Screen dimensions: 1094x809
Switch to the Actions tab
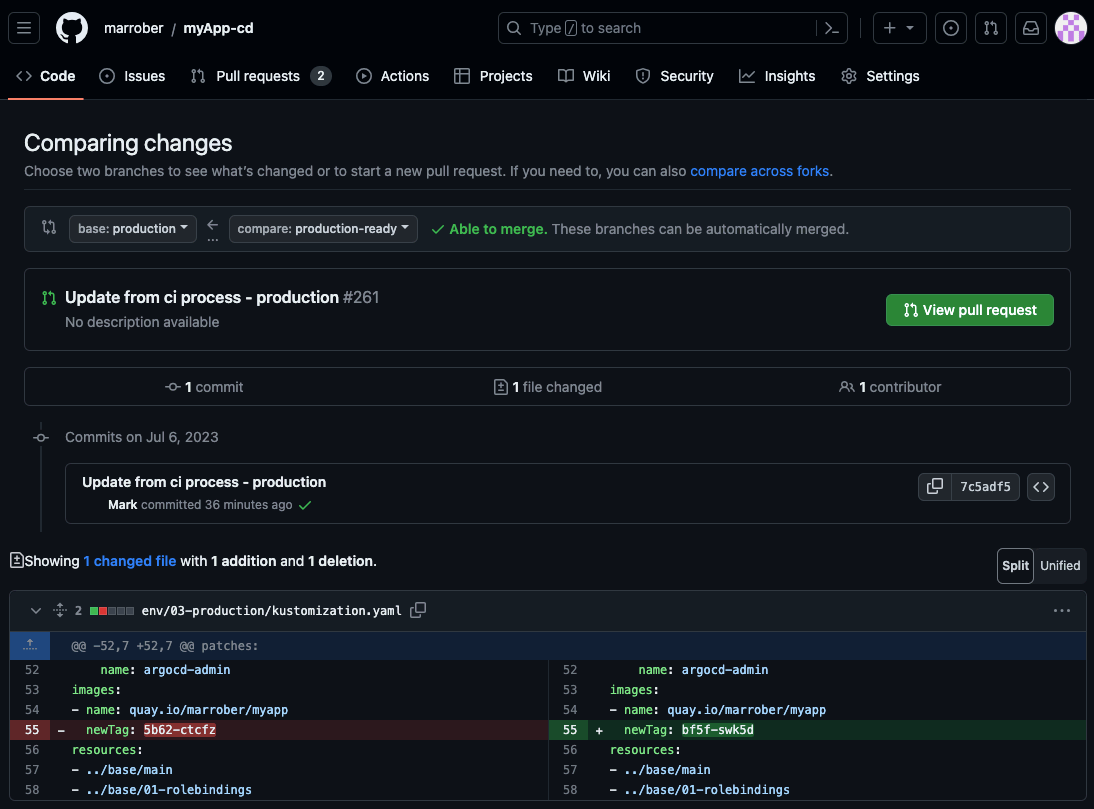point(393,76)
